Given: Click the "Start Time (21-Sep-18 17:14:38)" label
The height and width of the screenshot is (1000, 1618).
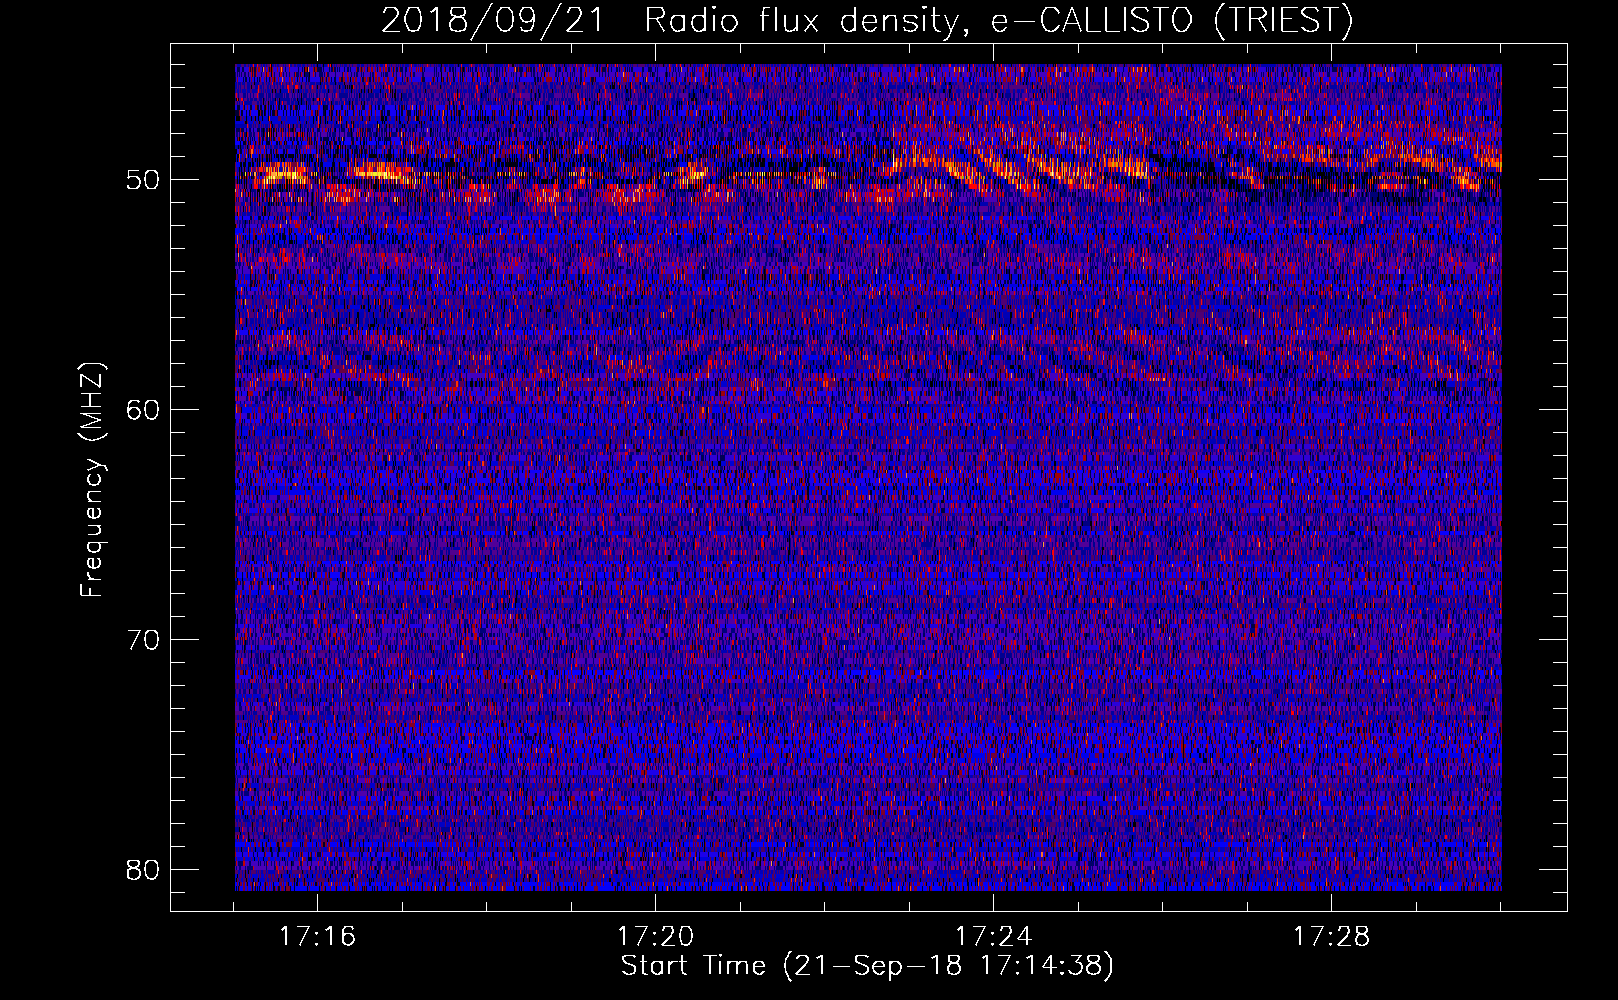Looking at the screenshot, I should 867,966.
